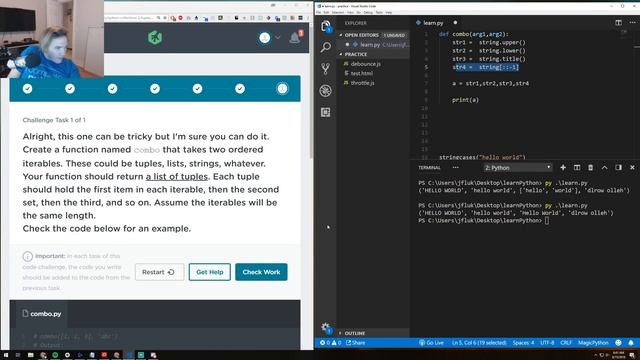Open the Explorer view in VS Code

325,26
